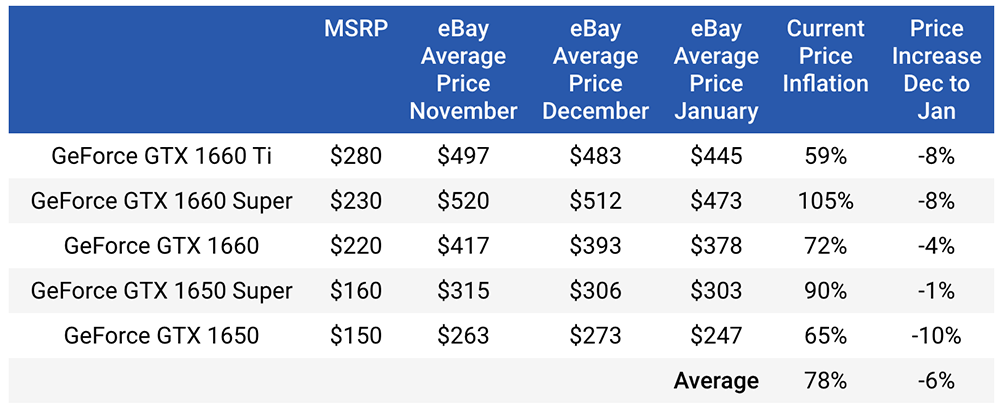
Task: Select the $150 MSRP cell
Action: [x=356, y=336]
